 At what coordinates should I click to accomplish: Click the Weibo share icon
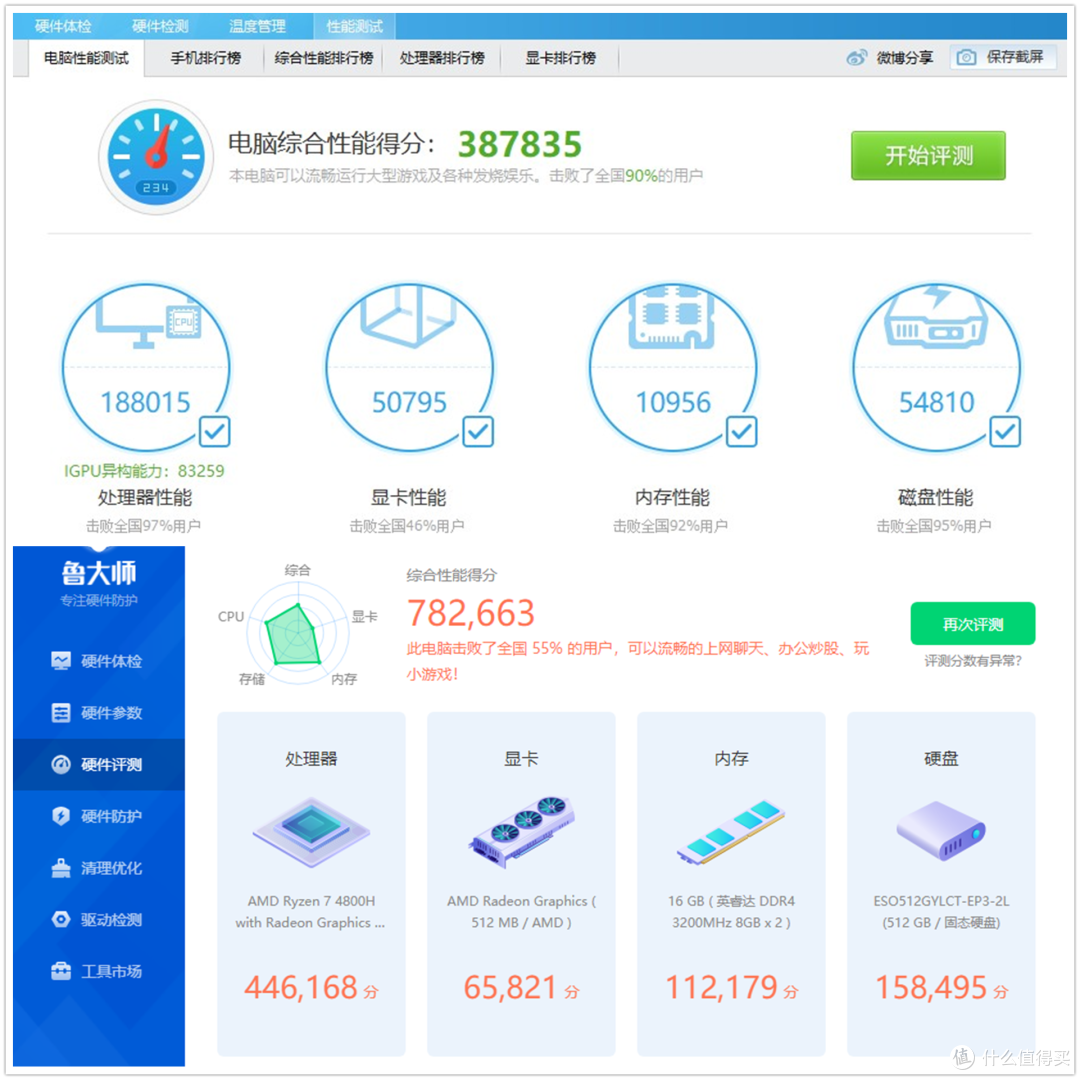point(856,58)
